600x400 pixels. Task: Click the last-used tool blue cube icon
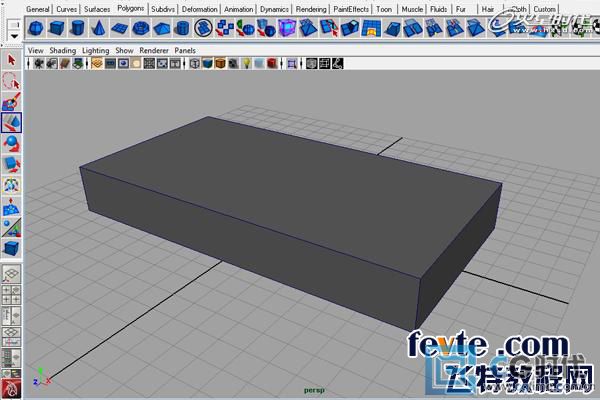pyautogui.click(x=11, y=248)
